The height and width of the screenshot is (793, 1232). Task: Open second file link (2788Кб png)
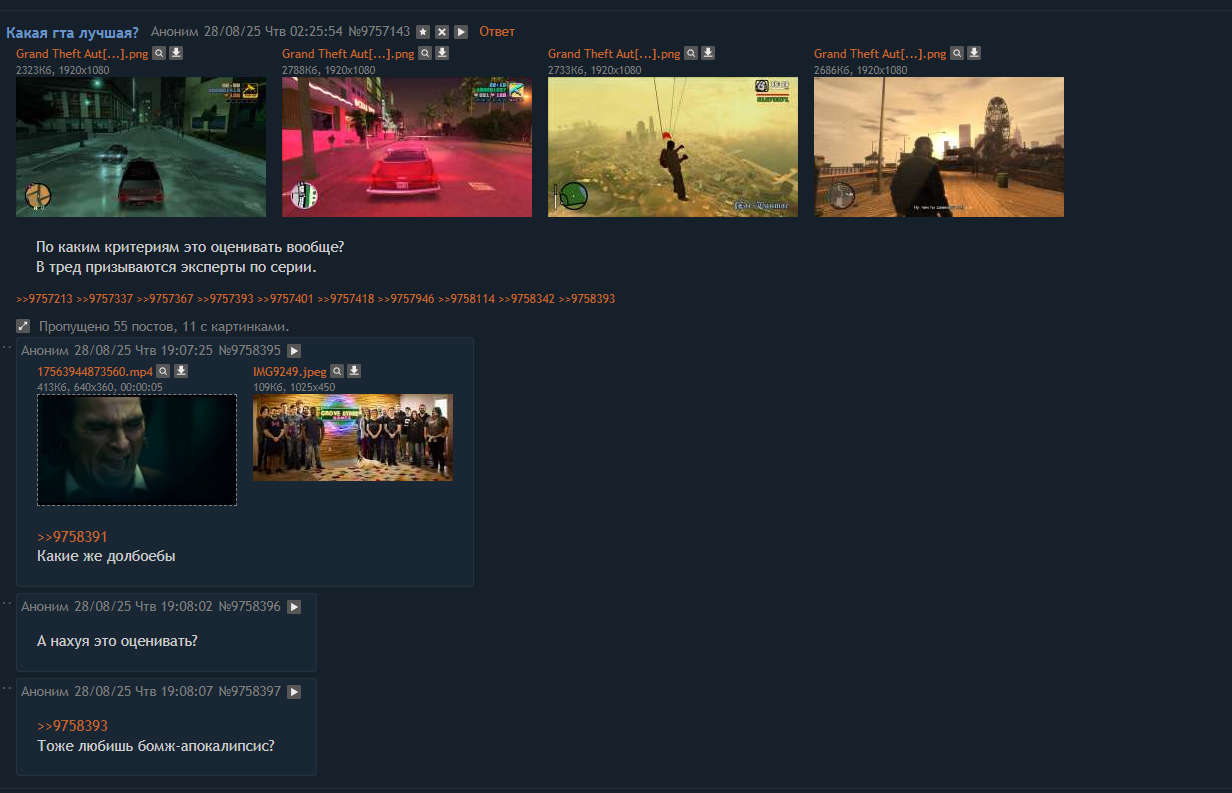point(348,54)
